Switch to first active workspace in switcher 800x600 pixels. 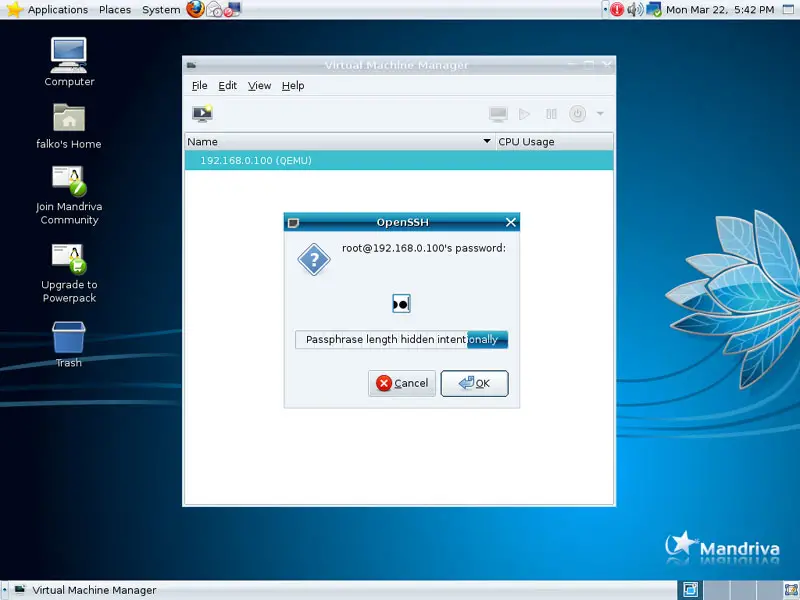(x=690, y=590)
